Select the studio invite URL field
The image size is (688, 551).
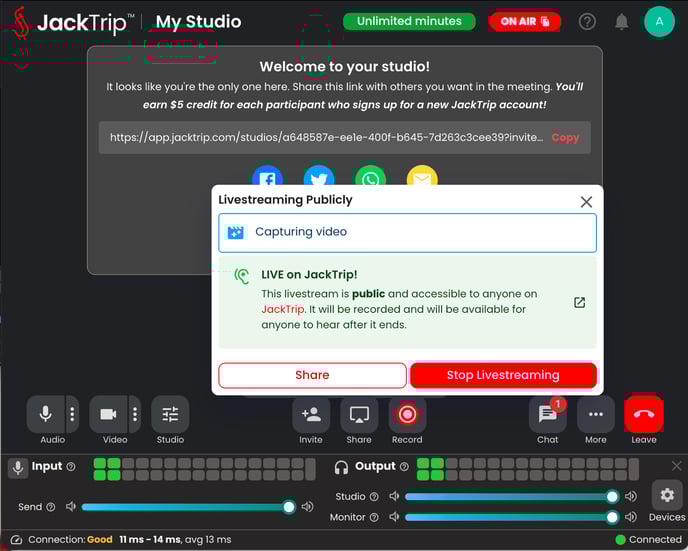pos(344,138)
